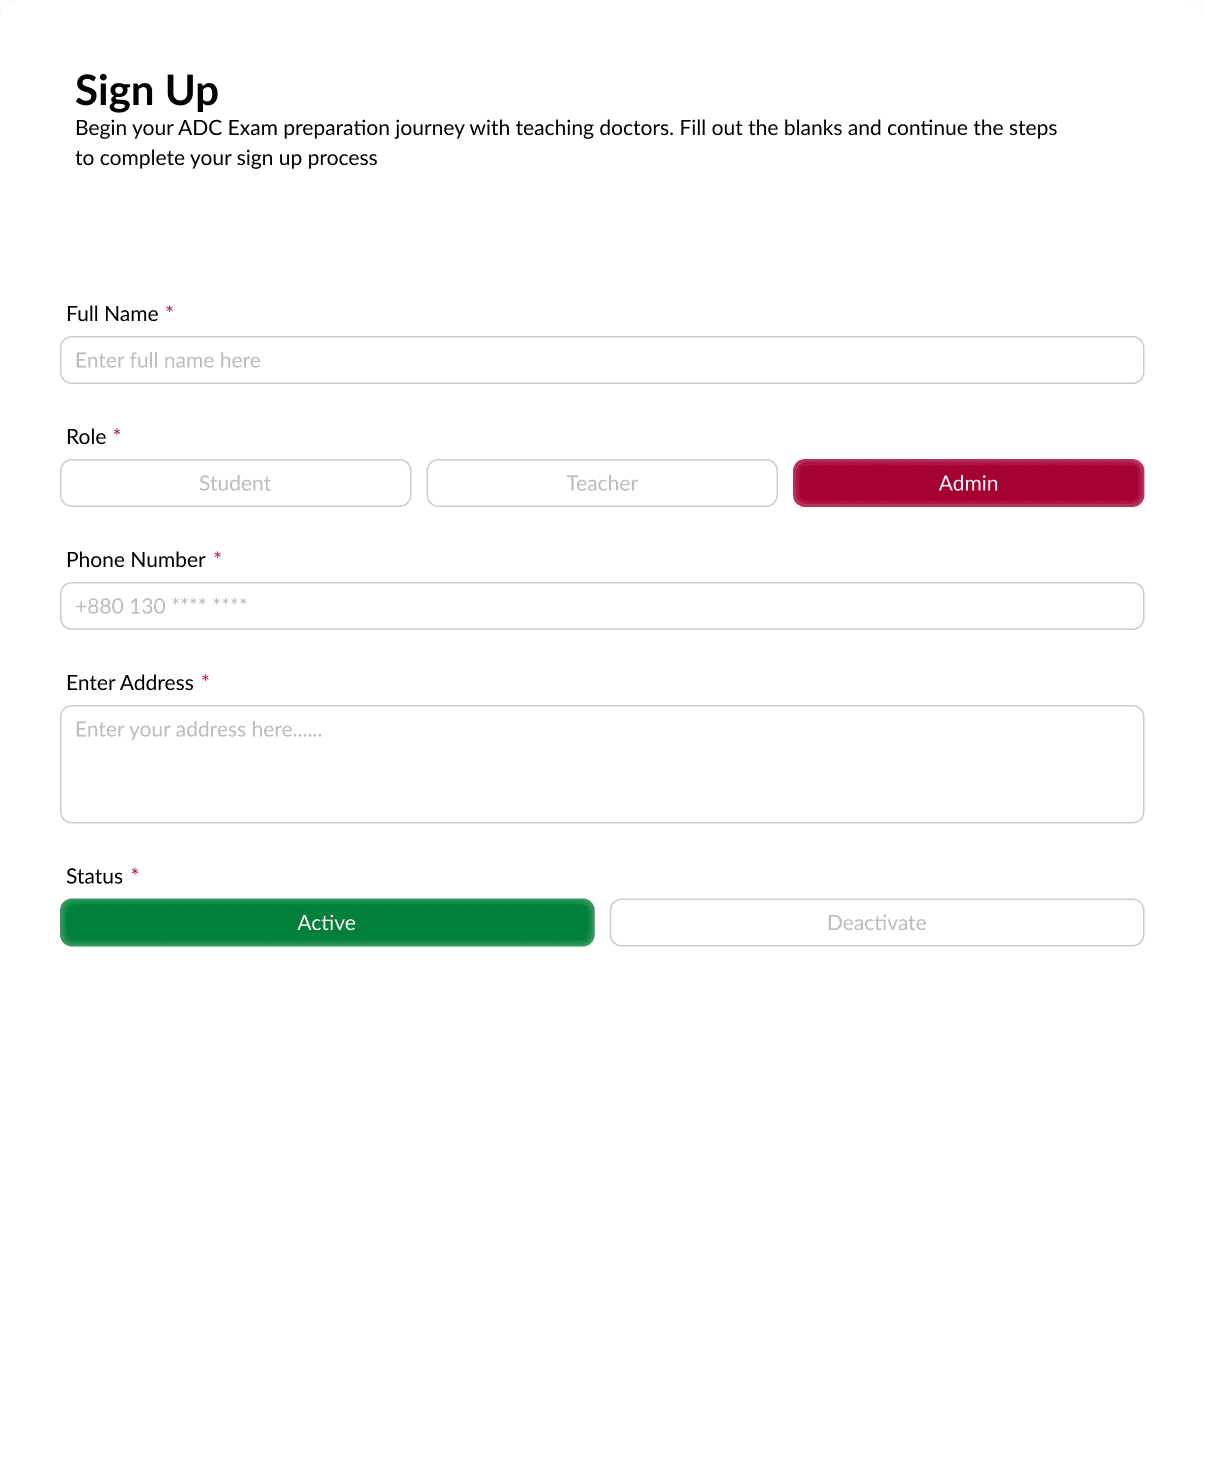
Task: Set status to Active
Action: click(327, 922)
